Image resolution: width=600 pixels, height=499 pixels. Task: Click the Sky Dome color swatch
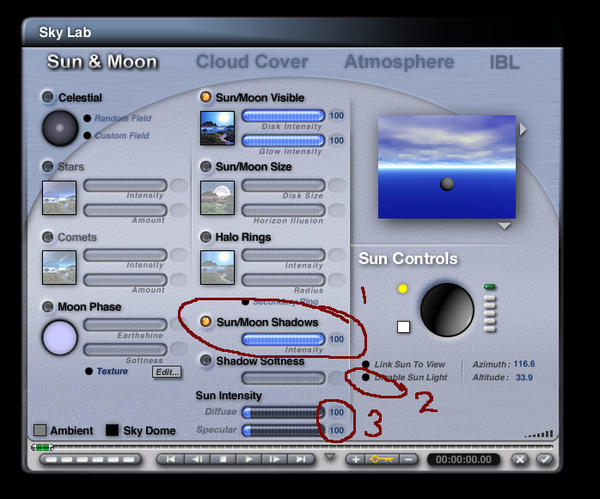(x=112, y=430)
